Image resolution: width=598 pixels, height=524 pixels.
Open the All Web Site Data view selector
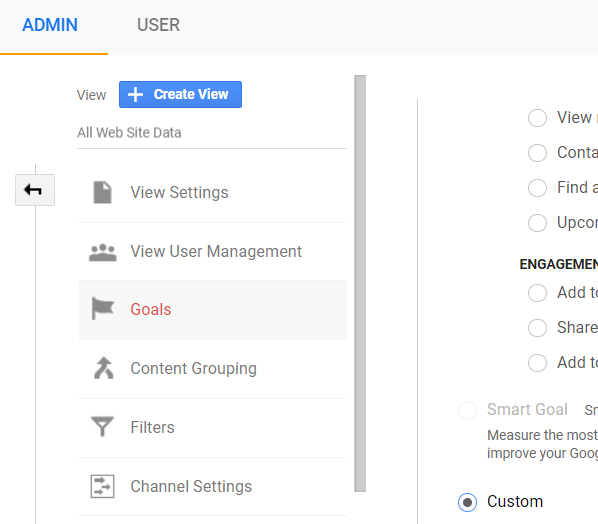pos(212,133)
